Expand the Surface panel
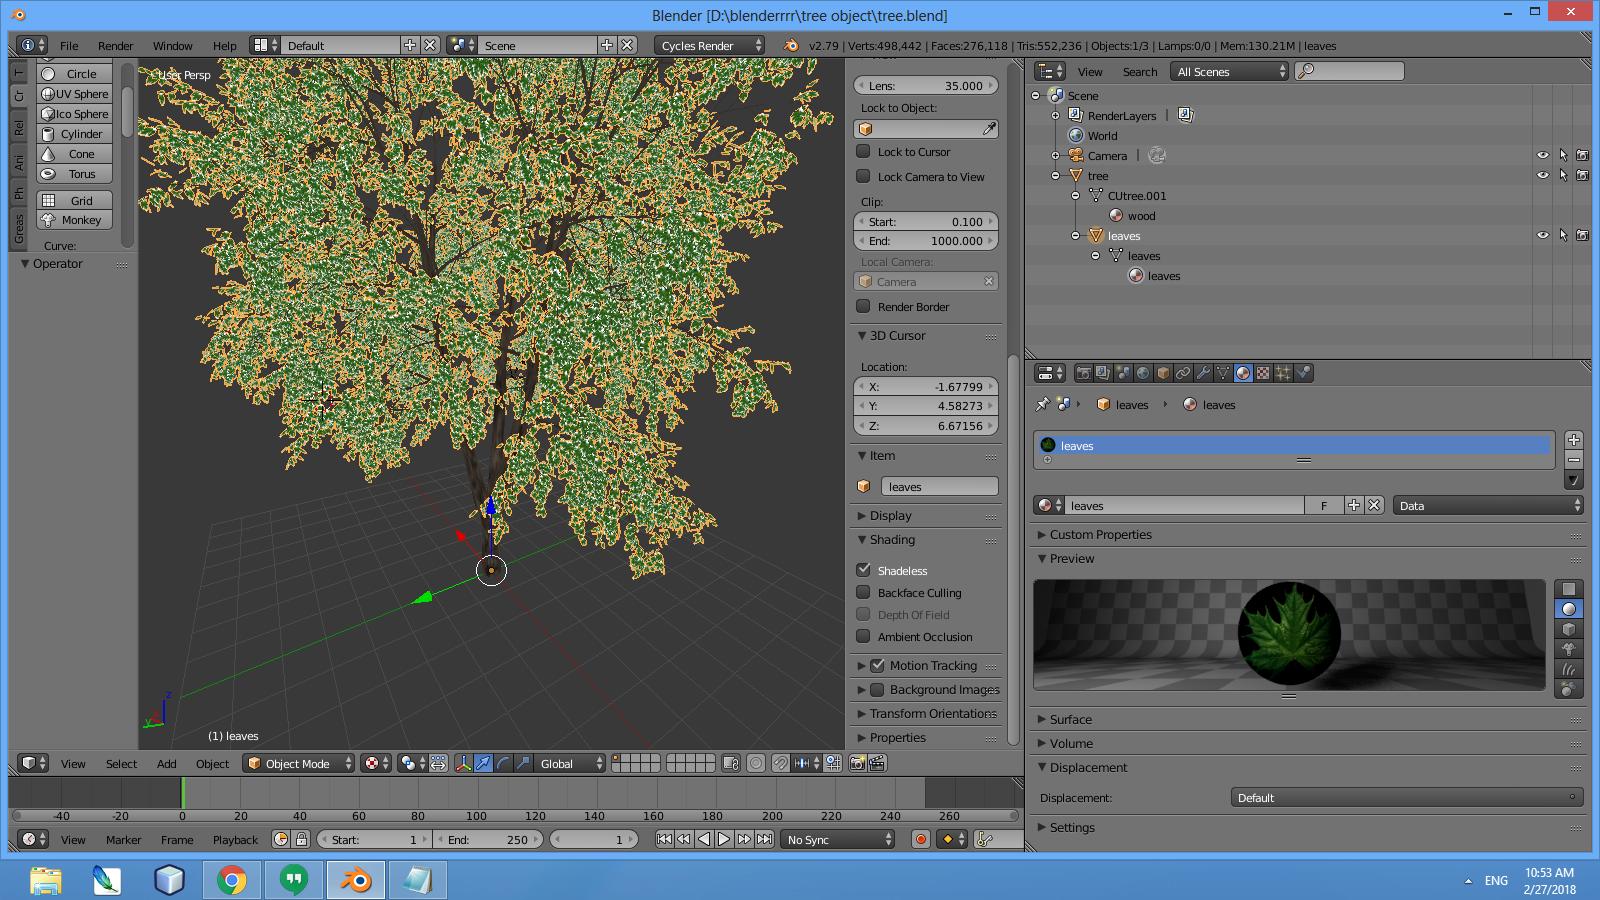The height and width of the screenshot is (900, 1600). (x=1070, y=719)
